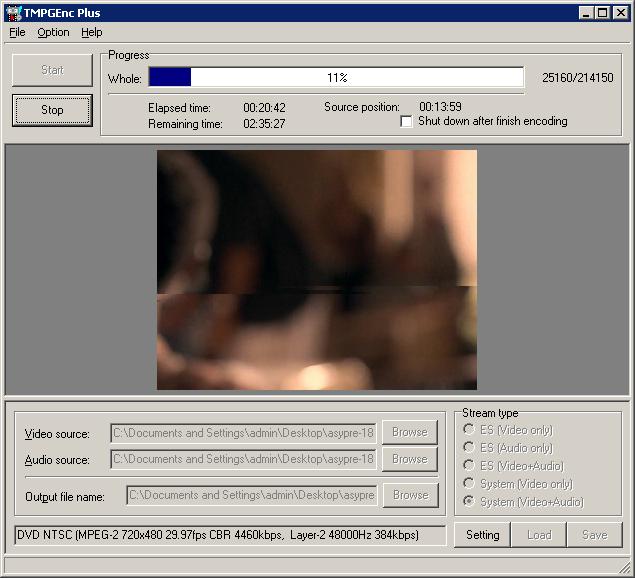
Task: Click Browse next to Output file name
Action: (411, 495)
